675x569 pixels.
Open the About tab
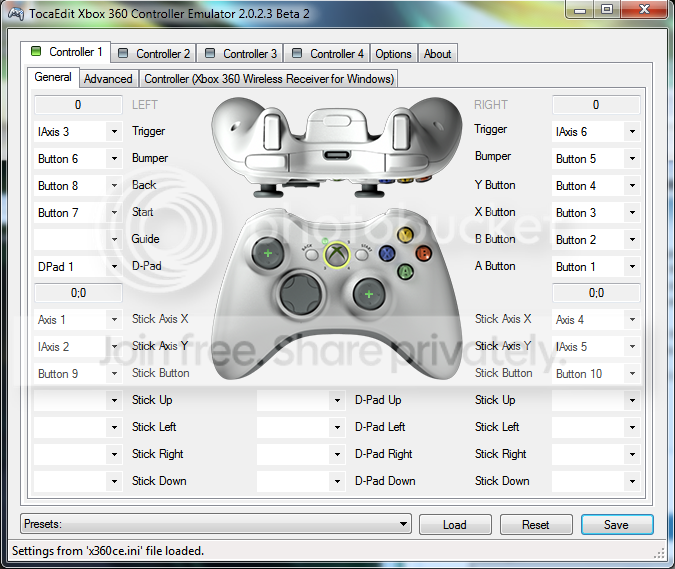[437, 54]
